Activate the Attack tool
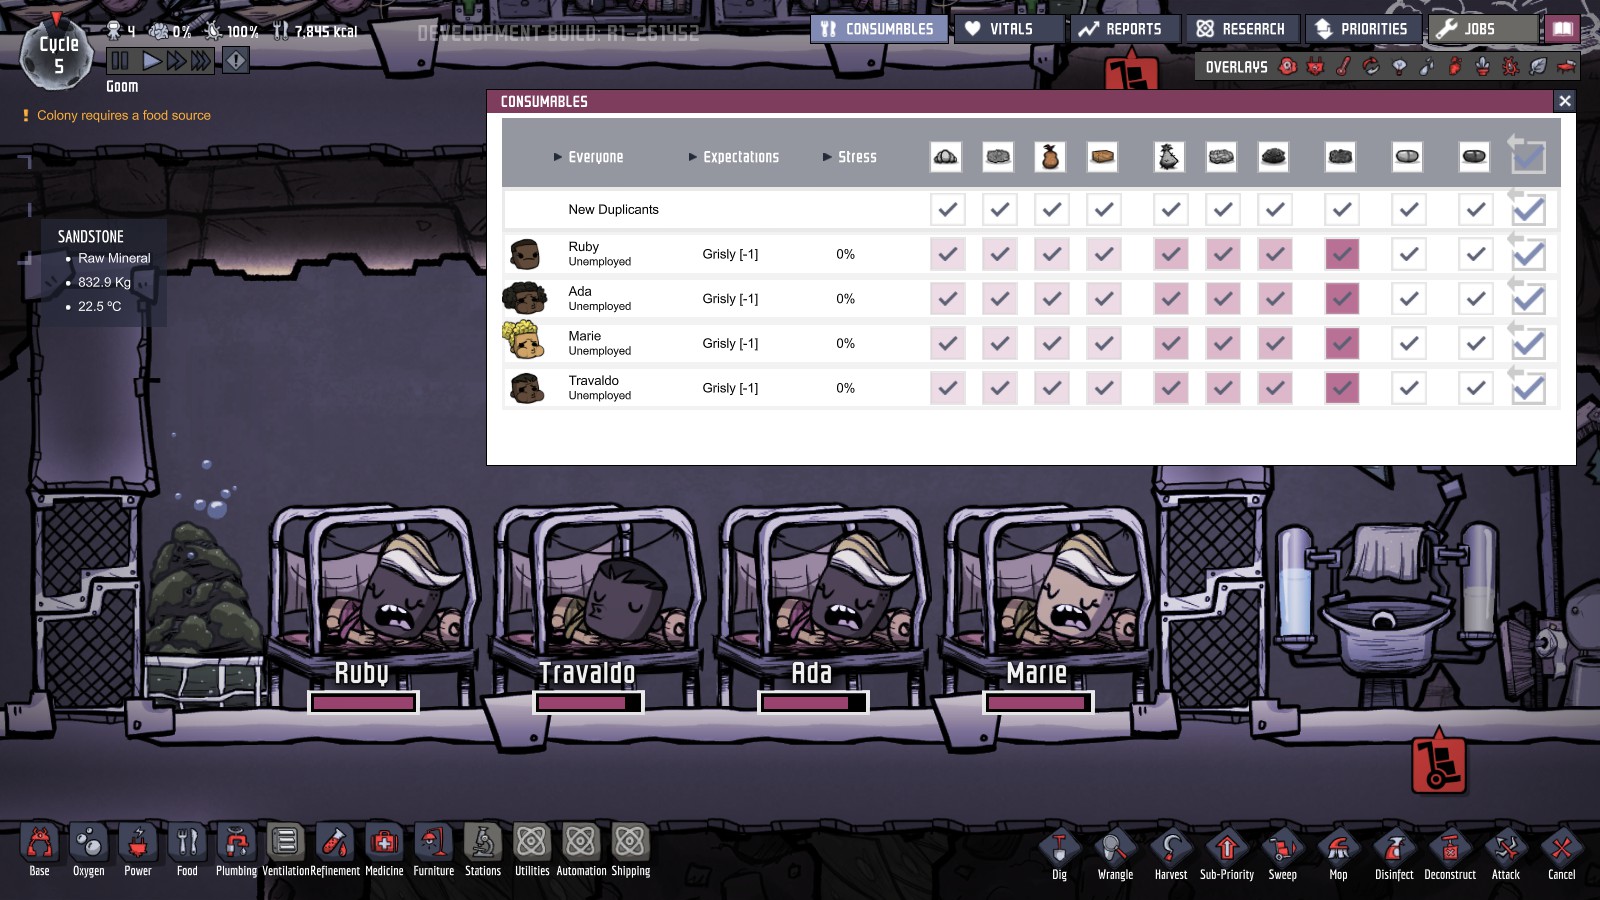Image resolution: width=1600 pixels, height=900 pixels. [1506, 855]
